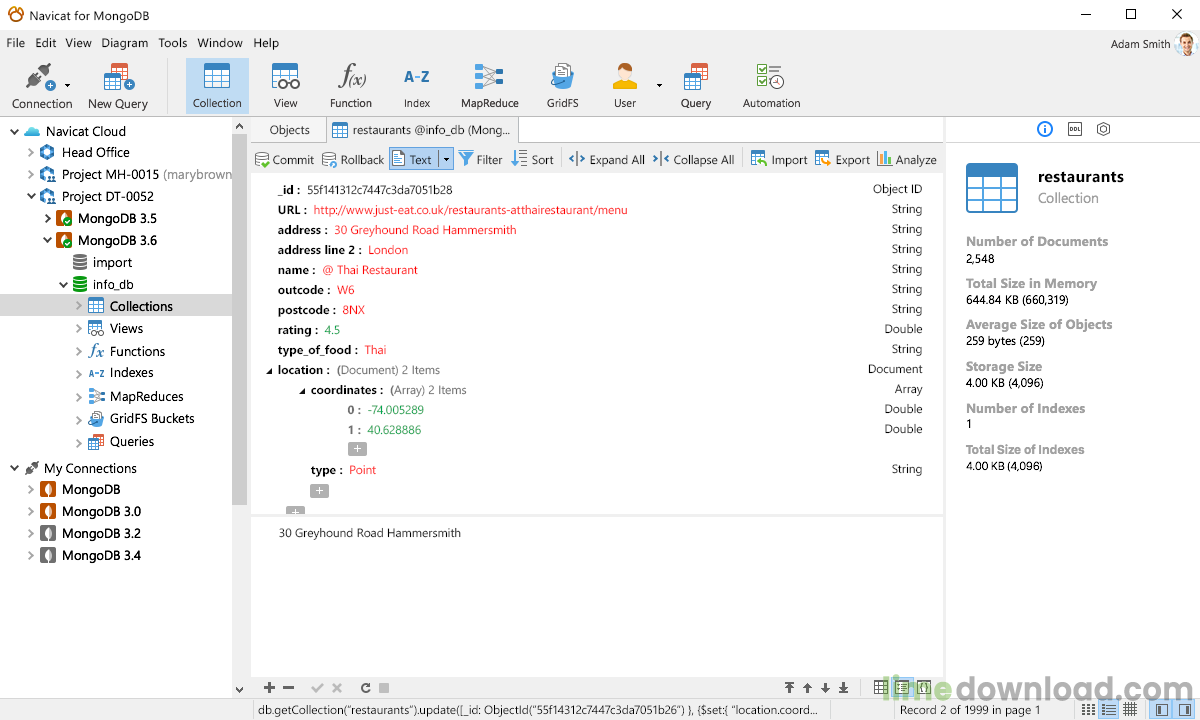
Task: Edit the postcode value 8NX
Action: click(x=353, y=310)
